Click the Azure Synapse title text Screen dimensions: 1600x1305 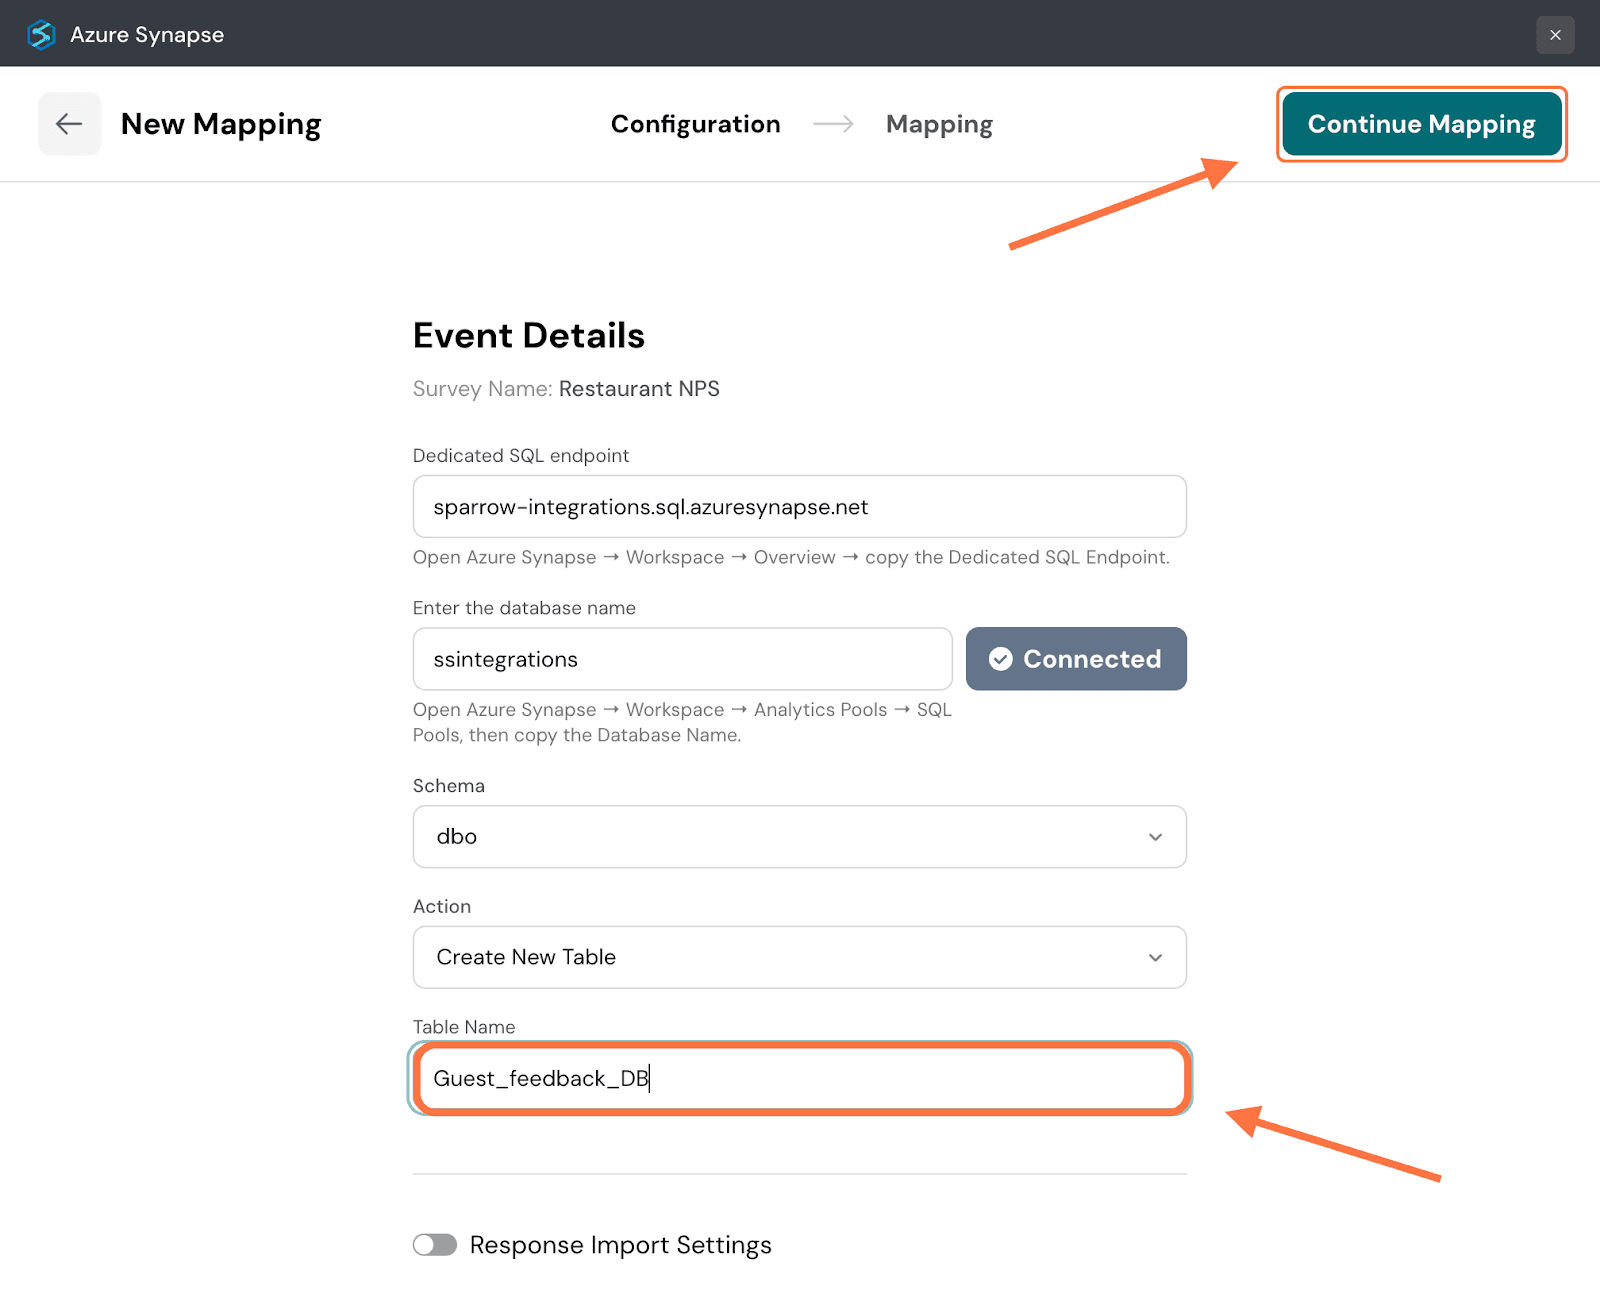tap(147, 35)
